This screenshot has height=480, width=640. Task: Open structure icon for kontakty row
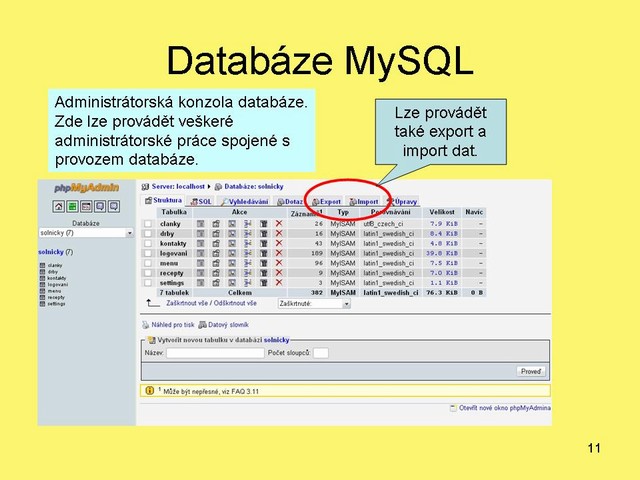click(216, 243)
